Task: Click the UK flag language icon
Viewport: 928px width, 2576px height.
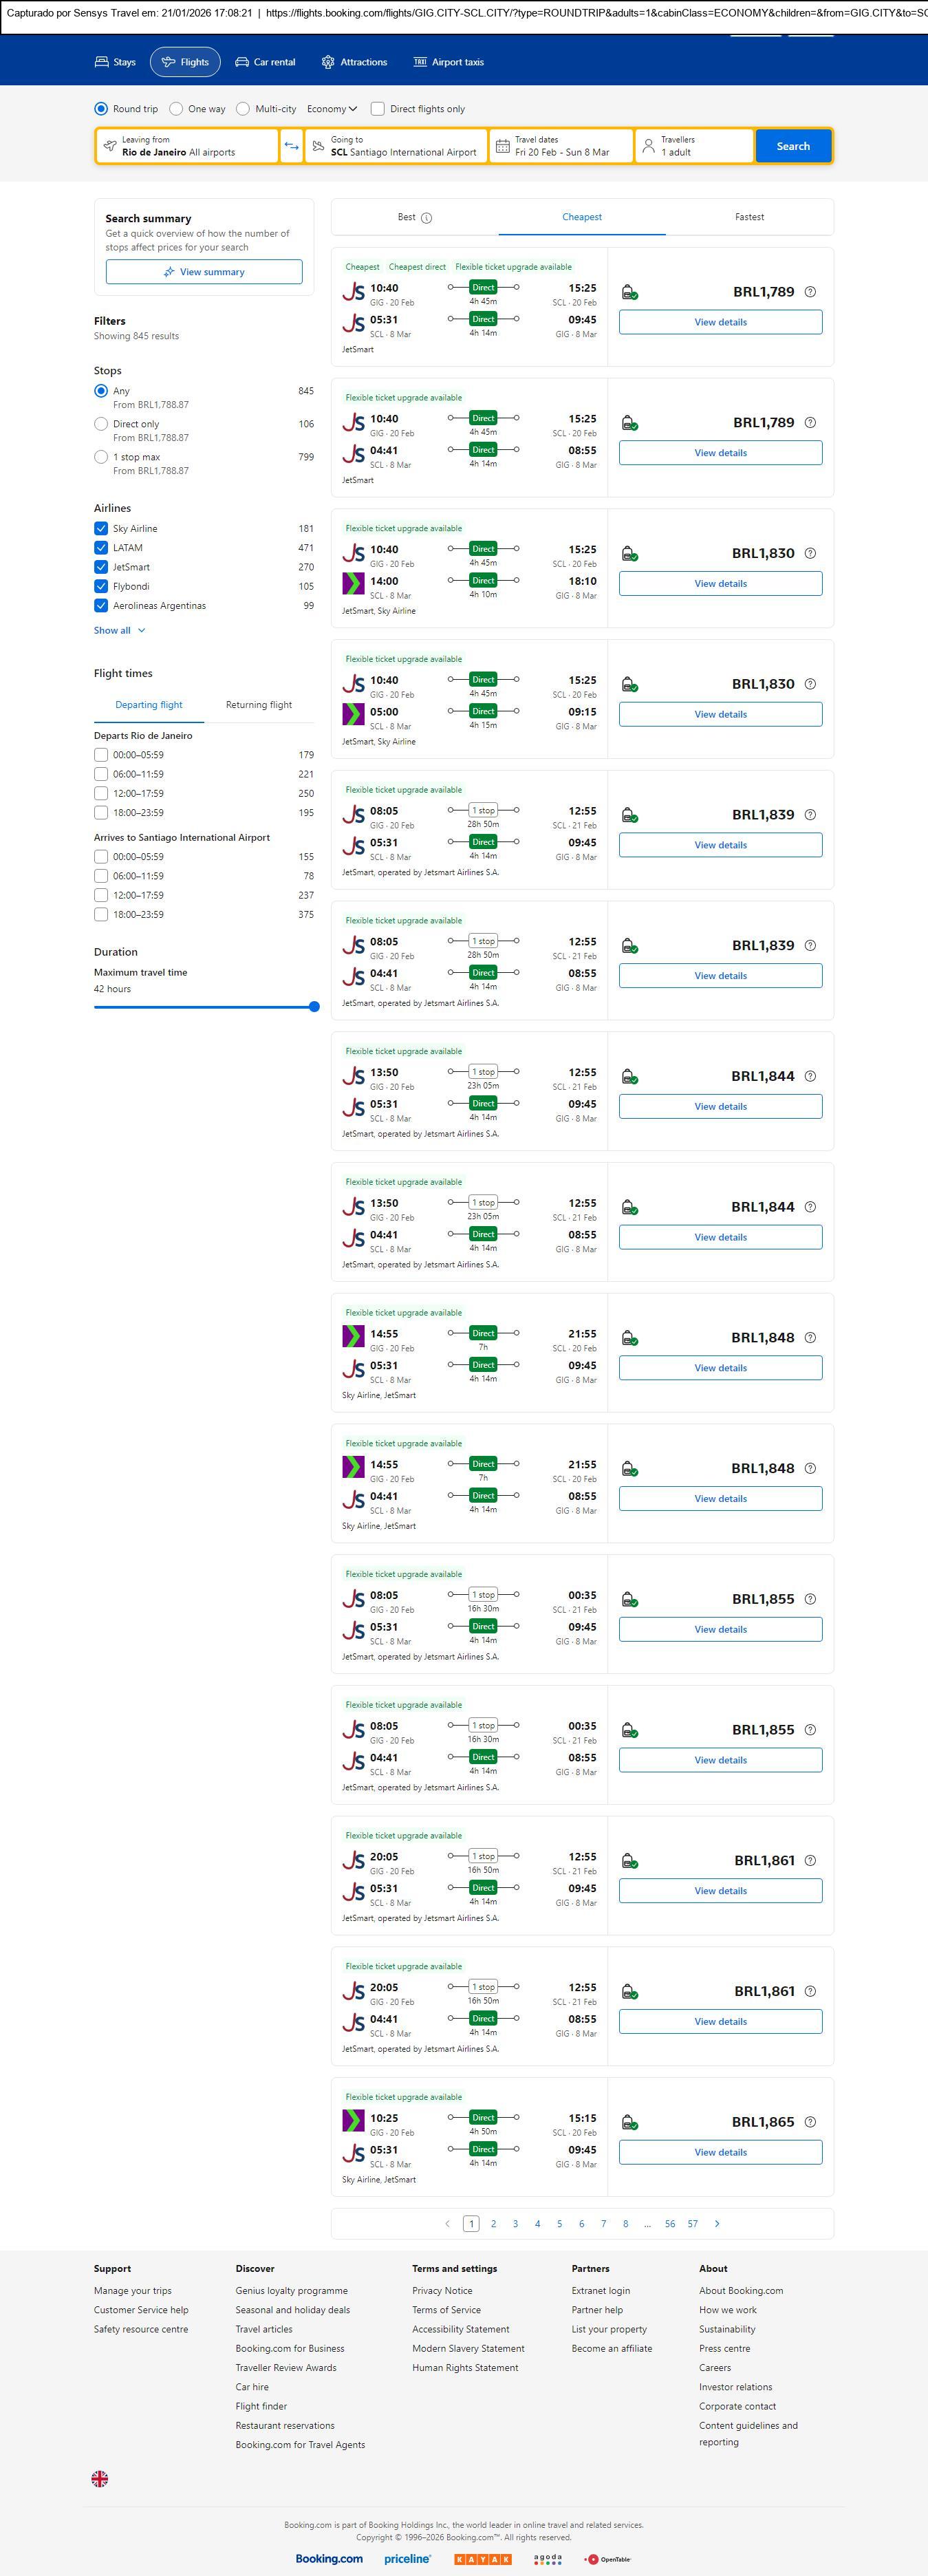Action: tap(100, 2478)
